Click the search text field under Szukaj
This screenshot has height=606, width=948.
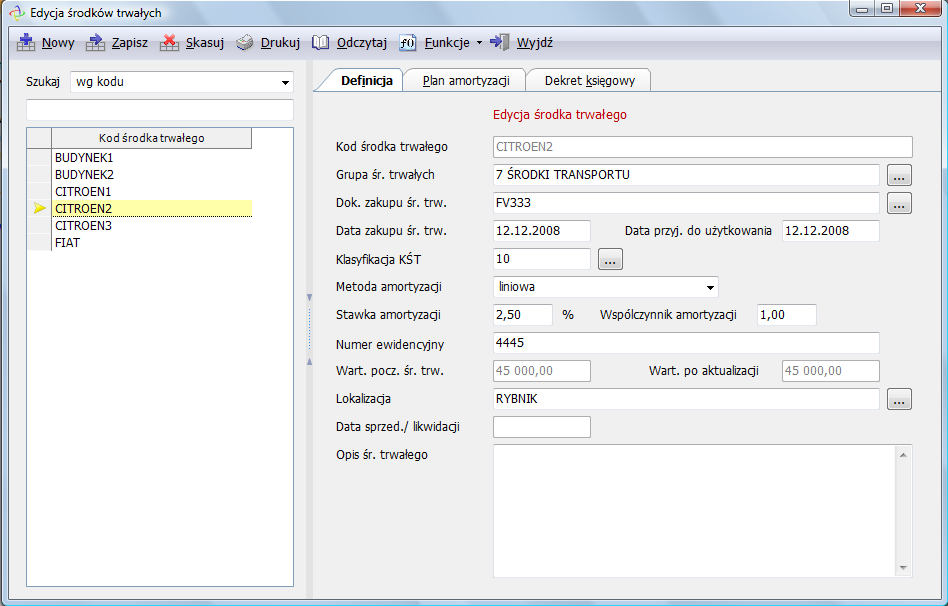[160, 110]
